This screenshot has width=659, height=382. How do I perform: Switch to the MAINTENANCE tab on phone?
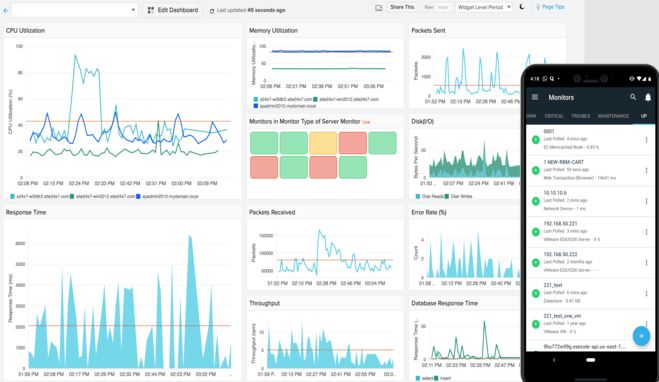tap(613, 116)
